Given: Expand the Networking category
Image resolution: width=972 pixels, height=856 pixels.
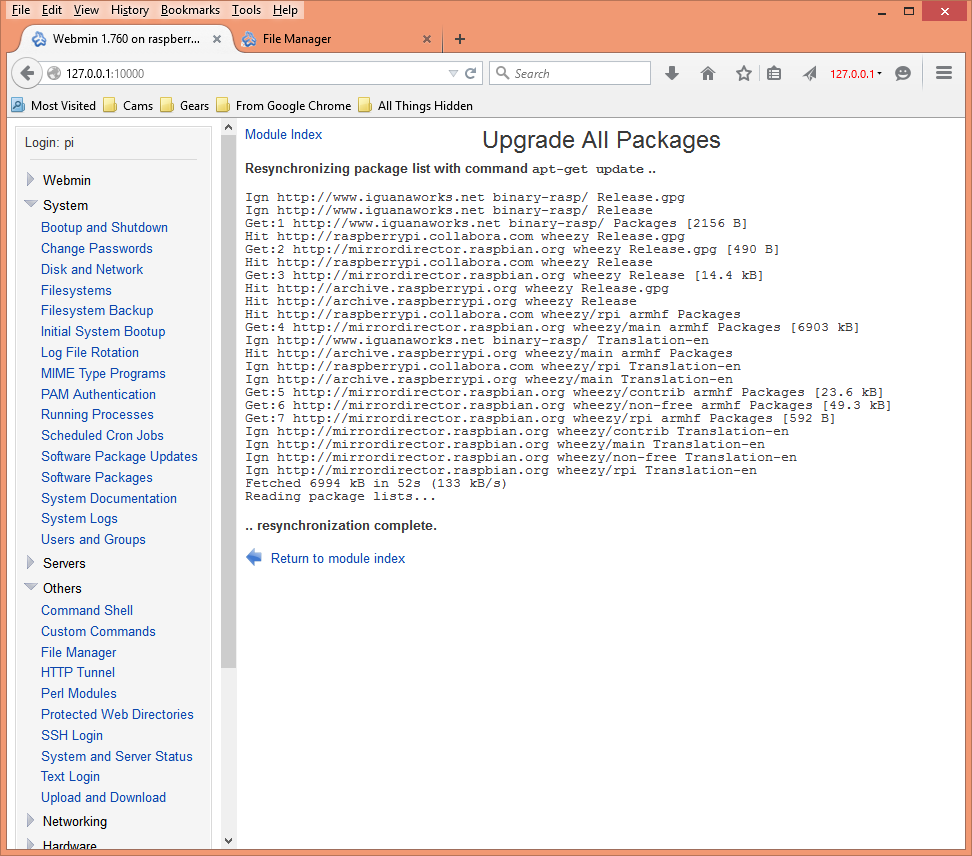Looking at the screenshot, I should pos(30,820).
